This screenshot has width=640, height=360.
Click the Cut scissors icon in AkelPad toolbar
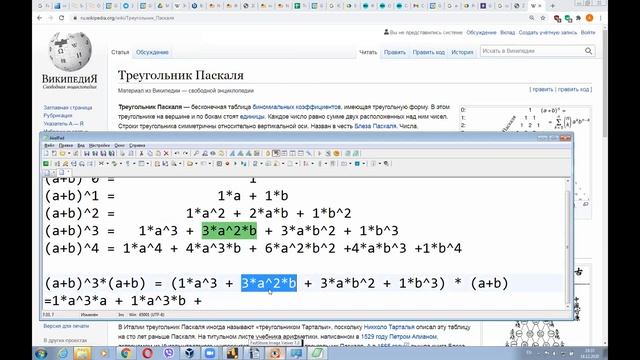point(142,153)
